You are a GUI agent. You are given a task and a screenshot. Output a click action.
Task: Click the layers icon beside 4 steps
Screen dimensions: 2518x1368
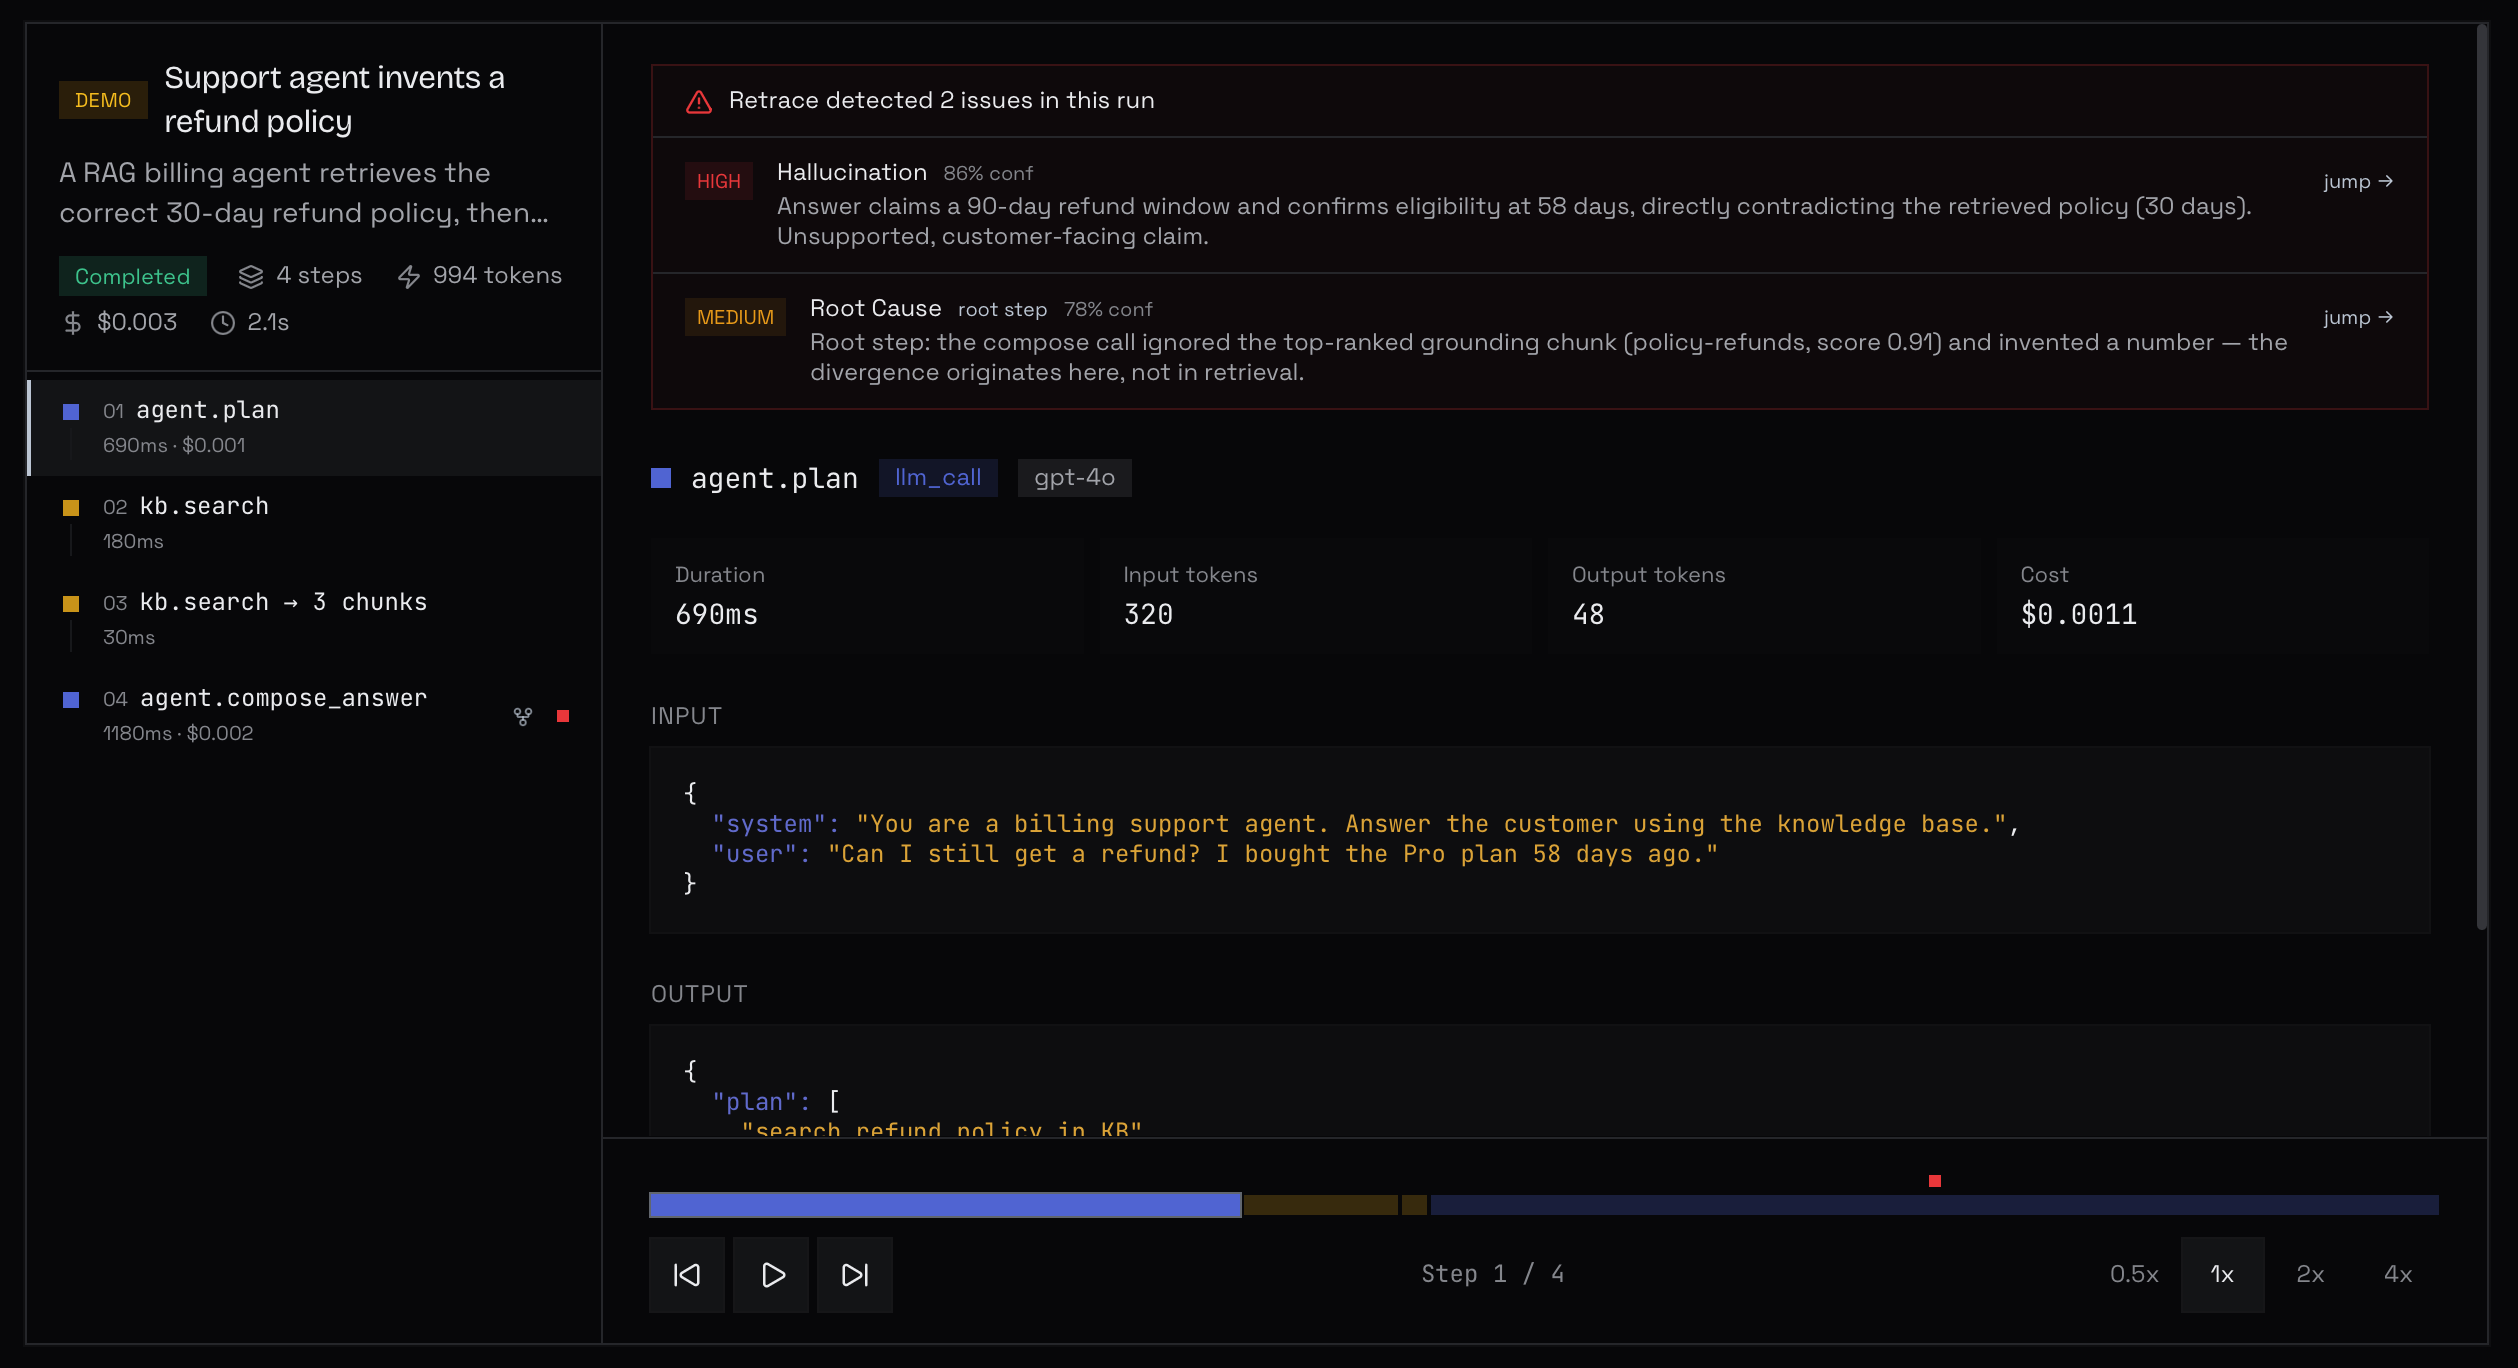[251, 276]
